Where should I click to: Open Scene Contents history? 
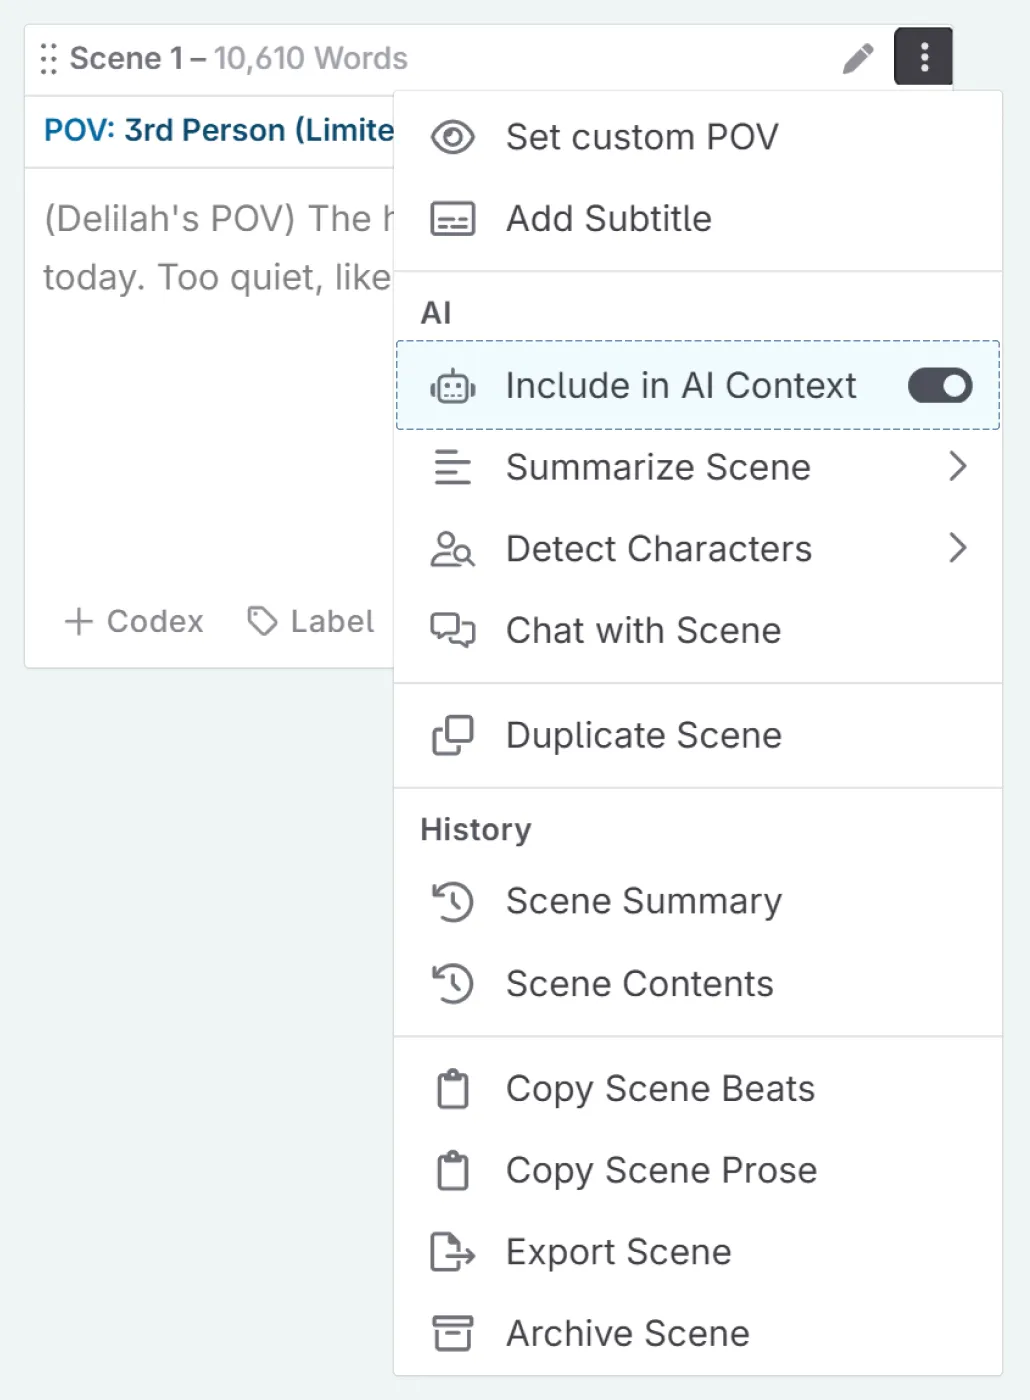(639, 984)
